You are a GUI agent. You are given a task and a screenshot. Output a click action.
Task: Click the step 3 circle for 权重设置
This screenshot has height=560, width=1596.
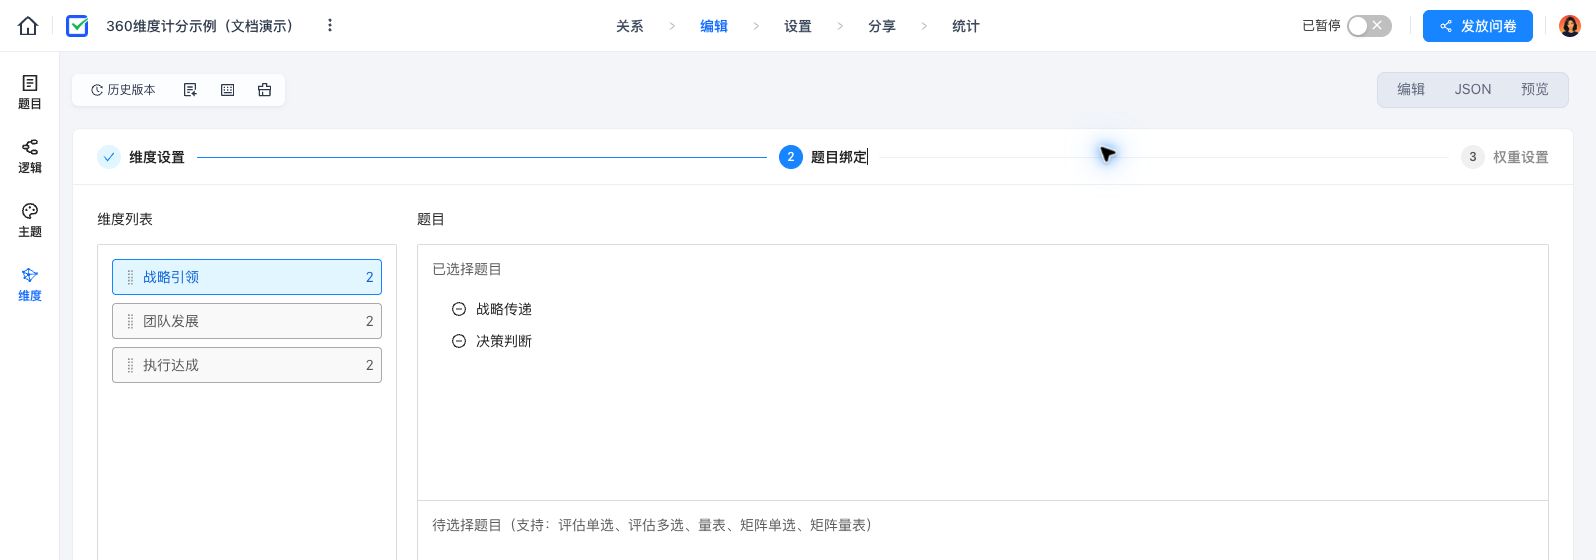pos(1472,157)
